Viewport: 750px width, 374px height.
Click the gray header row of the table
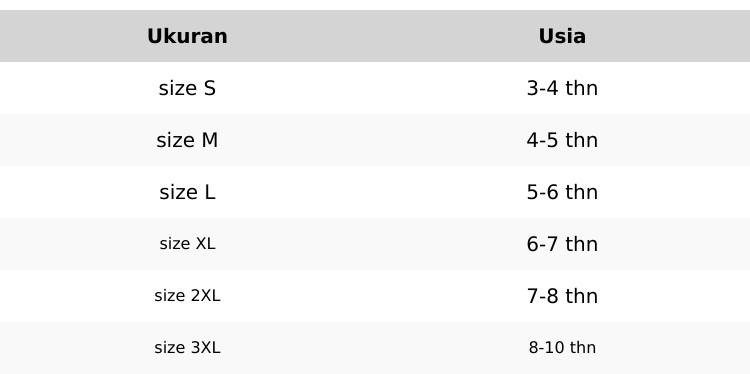click(375, 36)
